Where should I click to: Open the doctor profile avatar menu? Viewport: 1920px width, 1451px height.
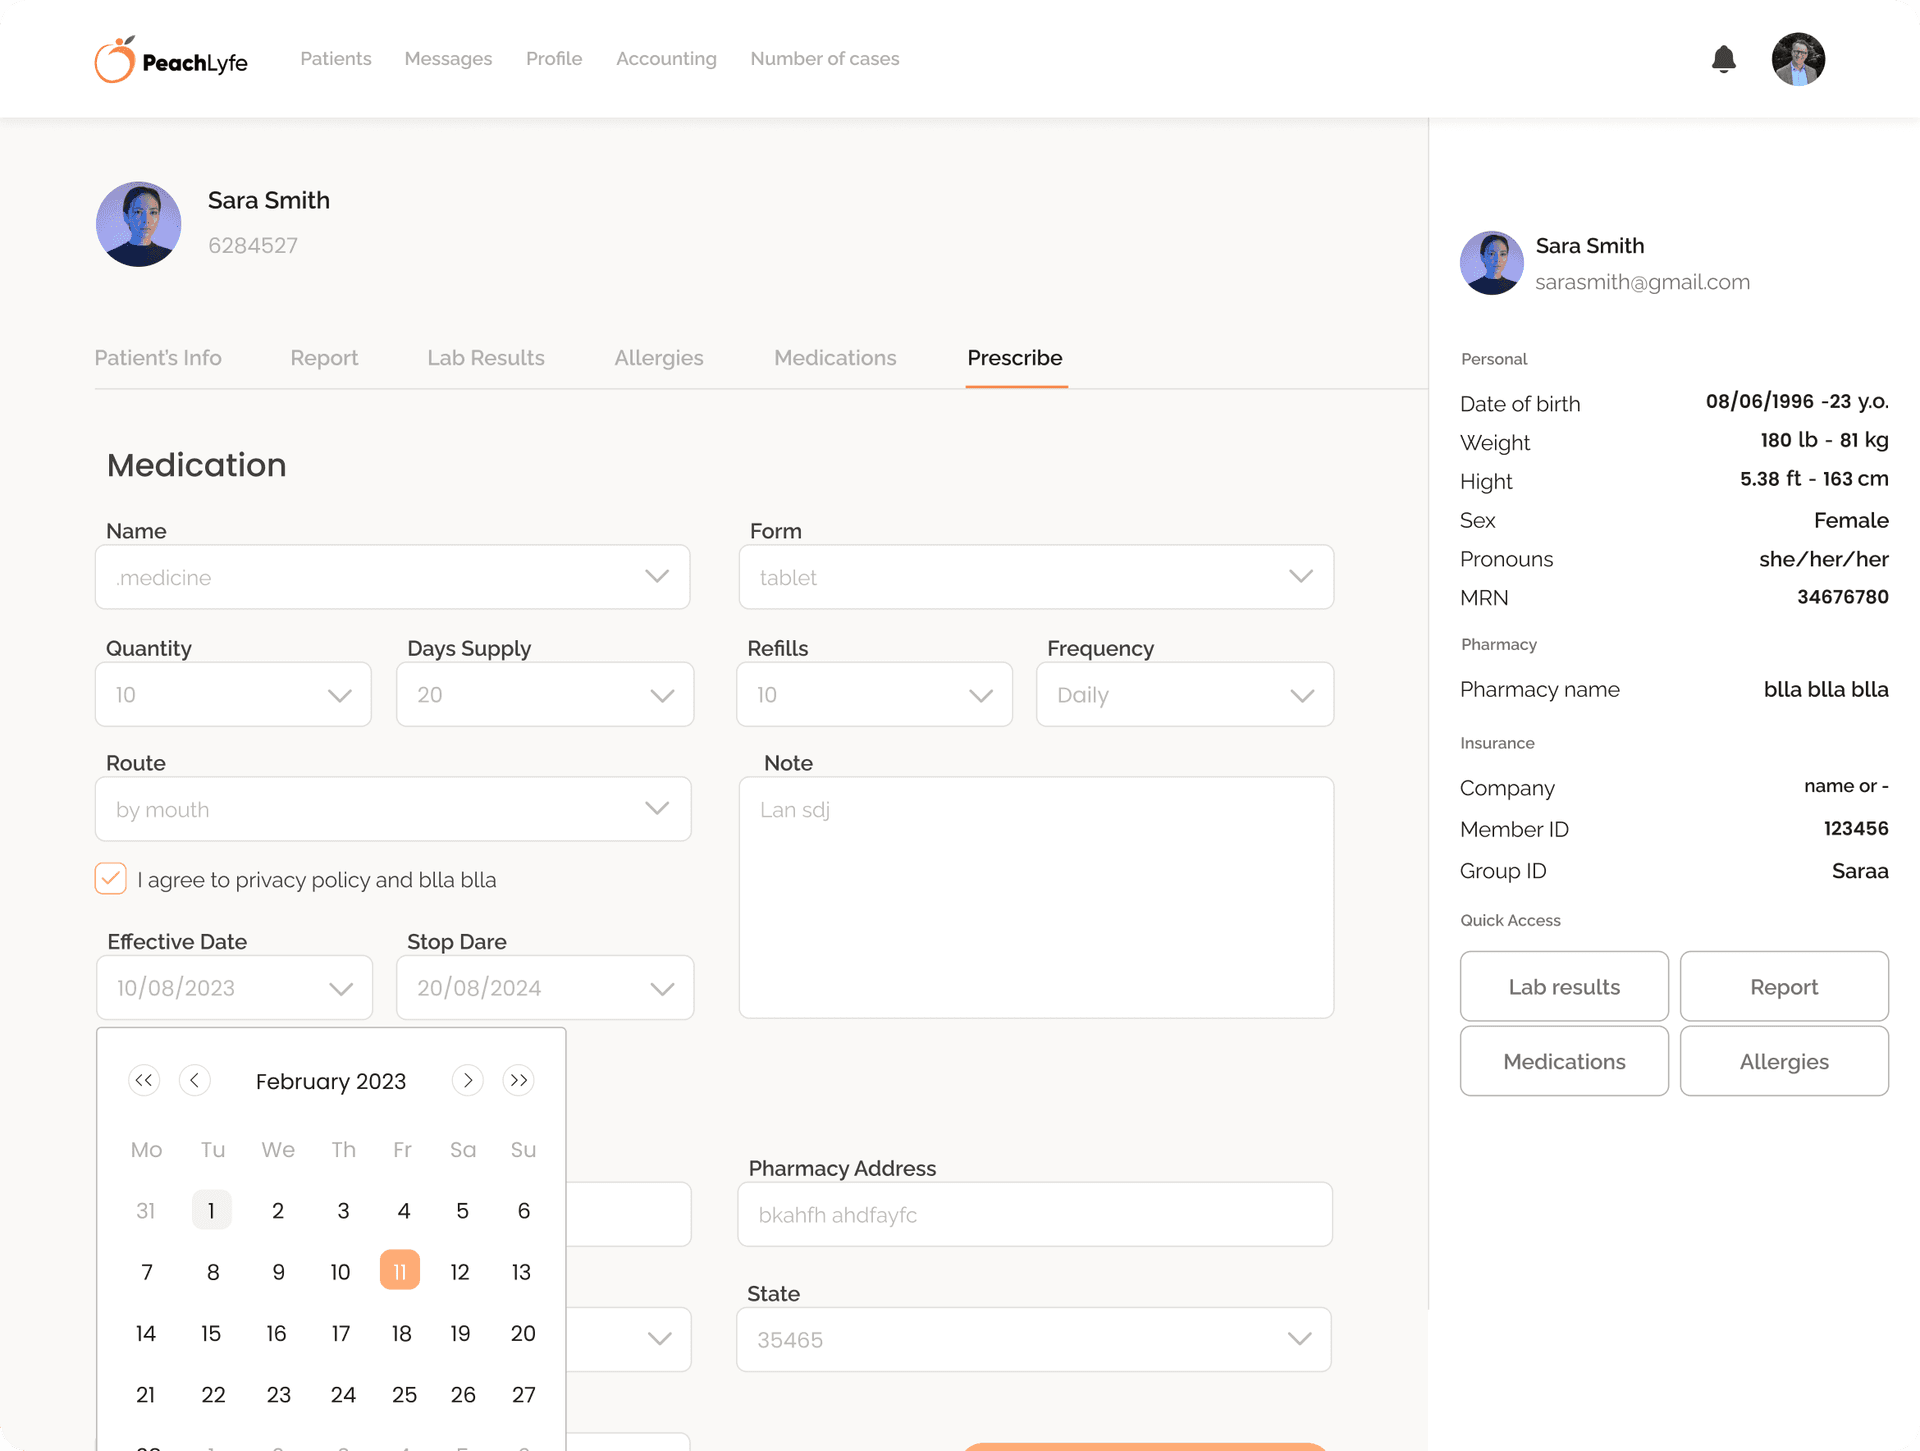[x=1798, y=59]
